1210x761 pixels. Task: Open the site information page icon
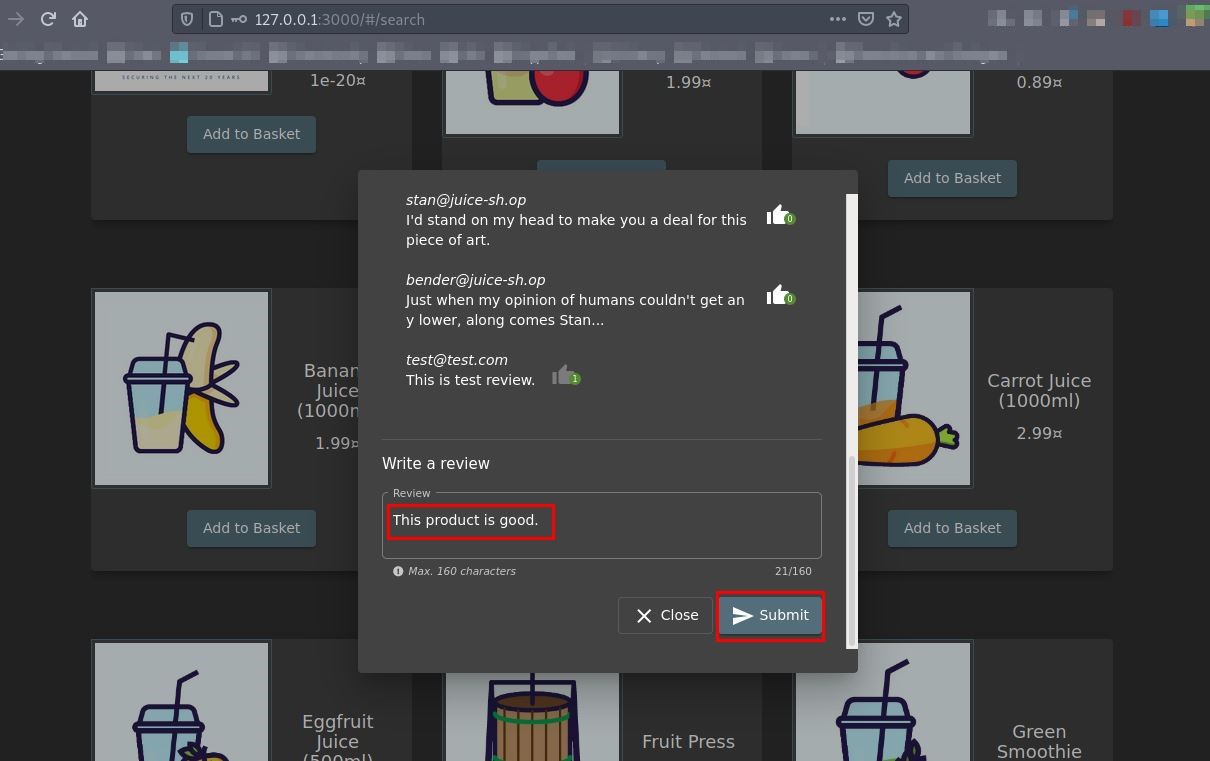pyautogui.click(x=214, y=19)
